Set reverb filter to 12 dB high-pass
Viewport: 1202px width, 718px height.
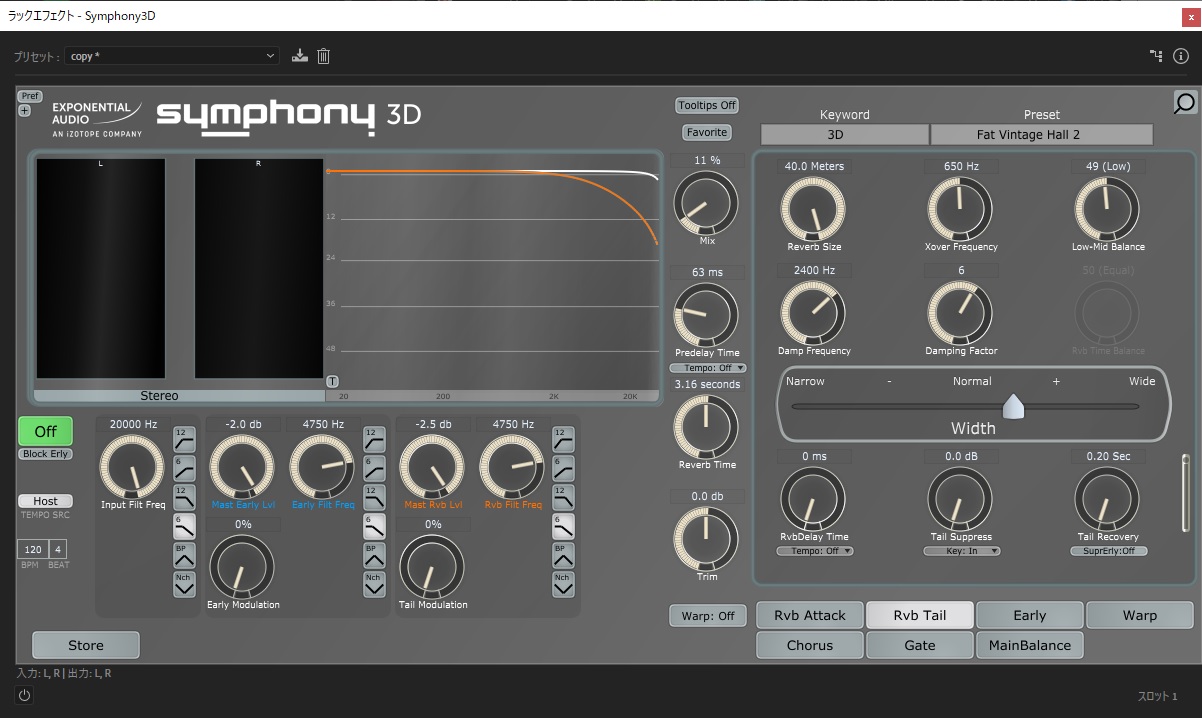(x=564, y=438)
